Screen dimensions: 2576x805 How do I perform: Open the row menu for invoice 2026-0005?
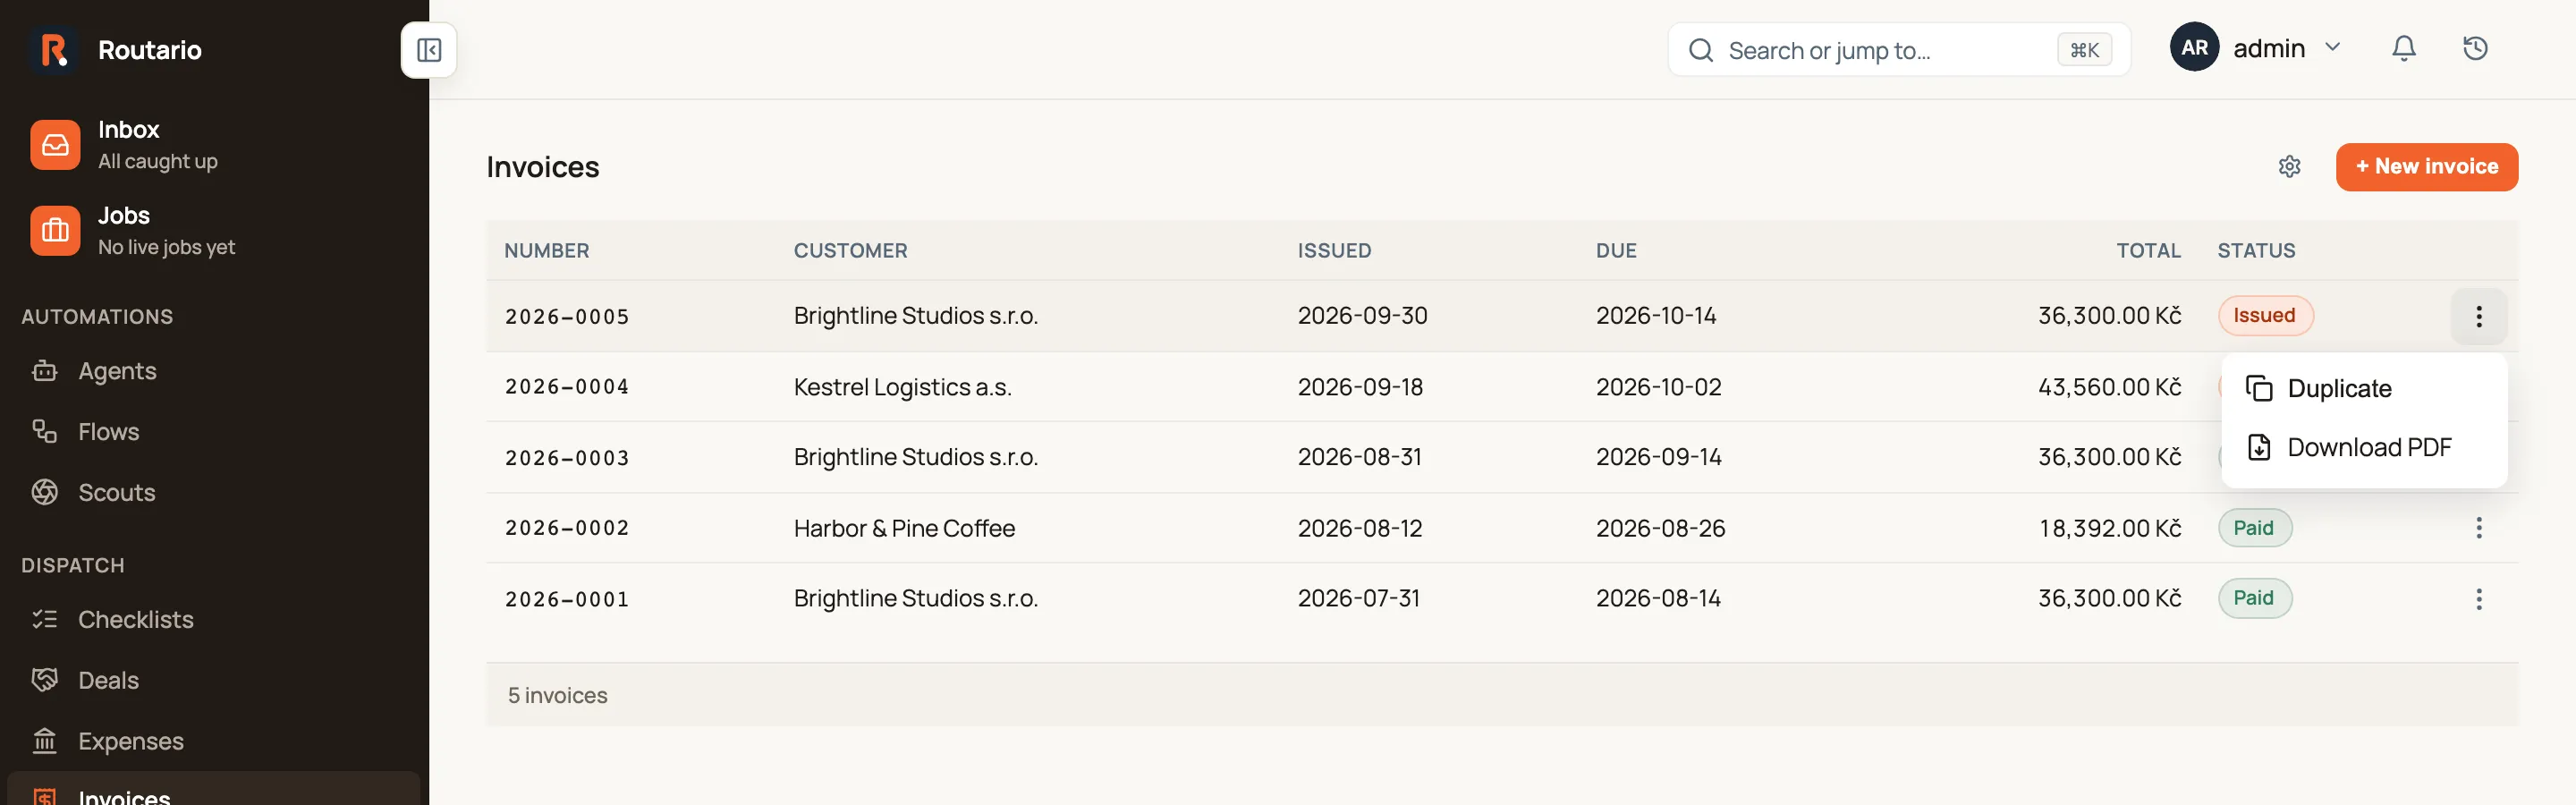pyautogui.click(x=2478, y=316)
